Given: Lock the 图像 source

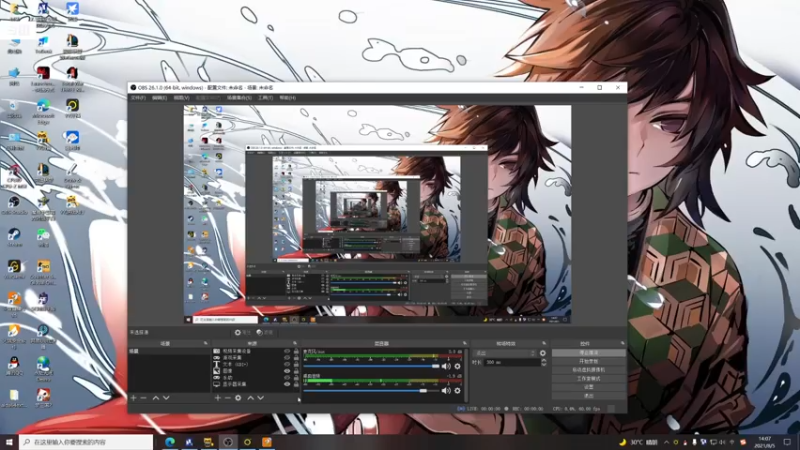Looking at the screenshot, I should pyautogui.click(x=296, y=371).
